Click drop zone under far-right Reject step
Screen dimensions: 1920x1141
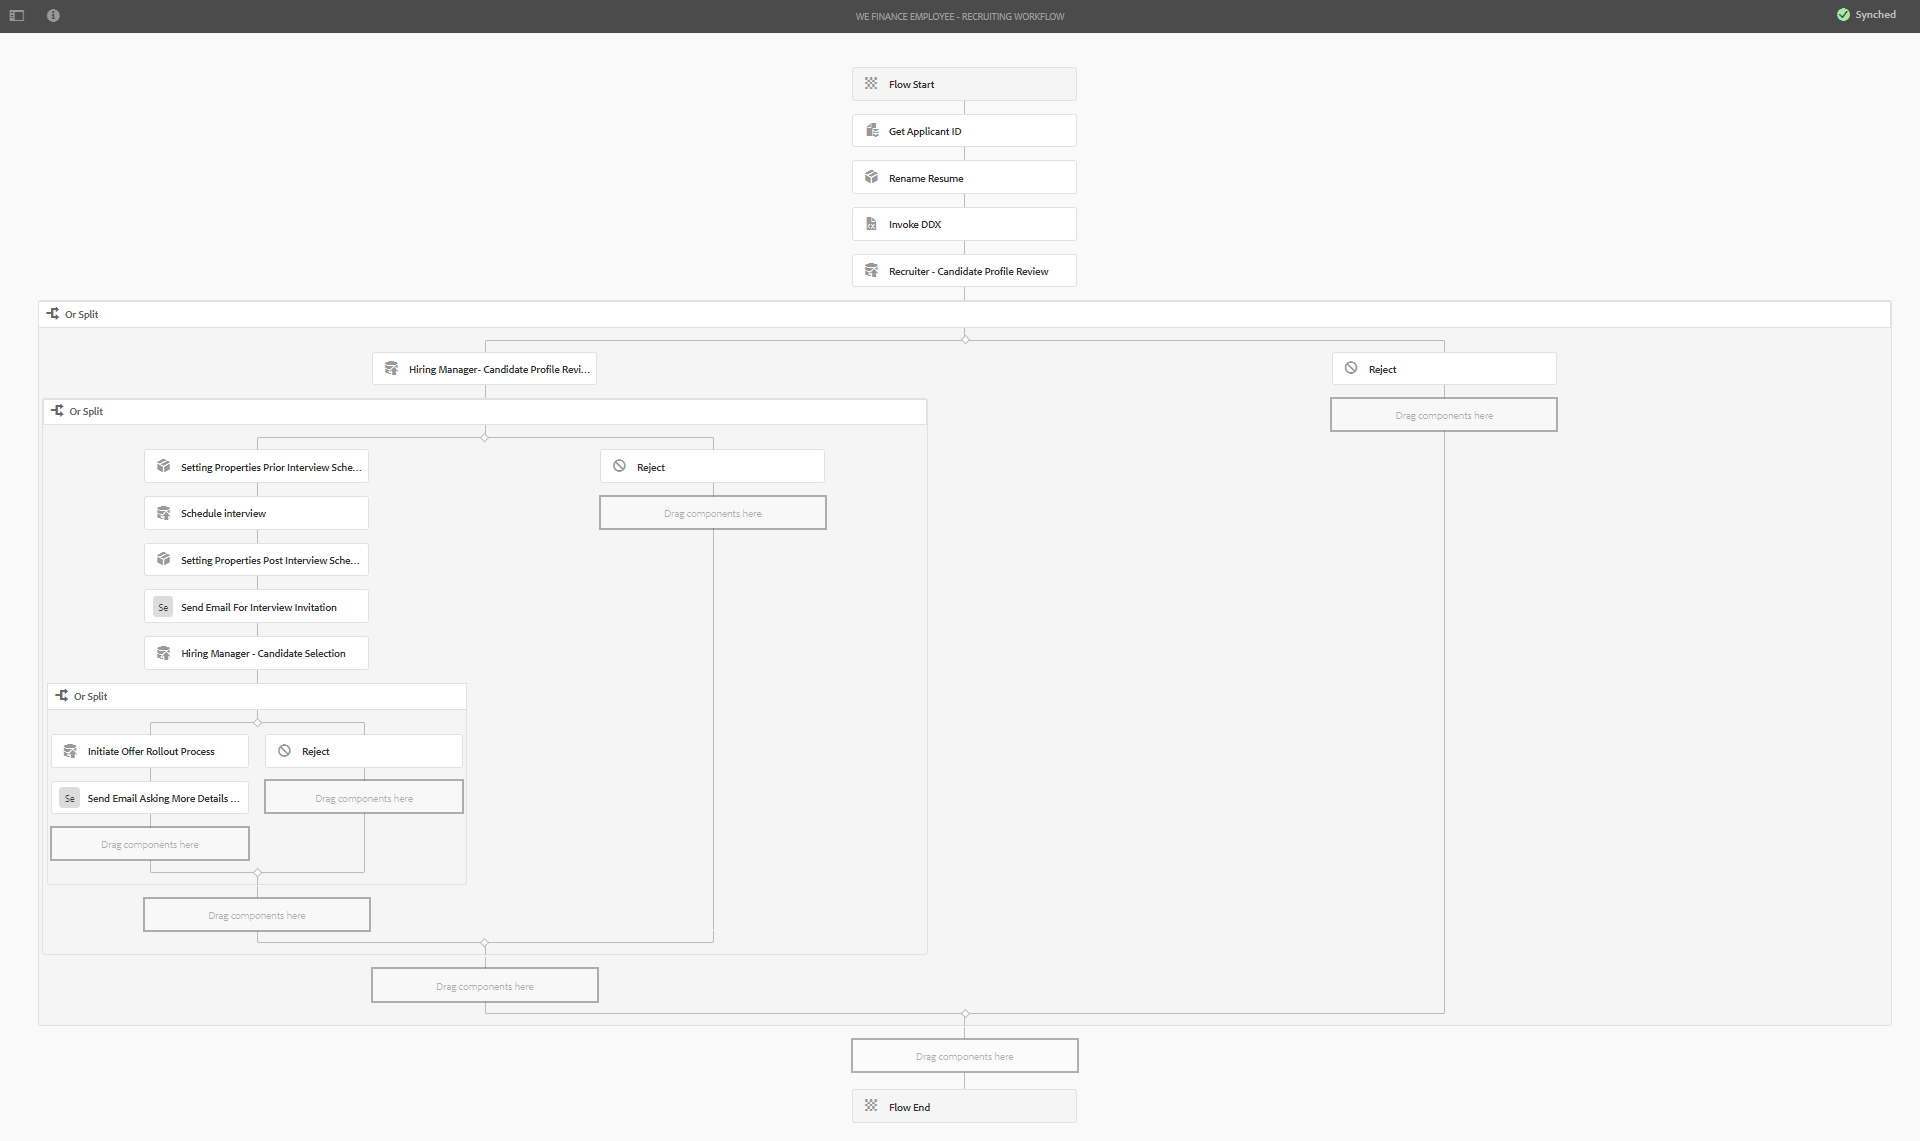click(1443, 415)
